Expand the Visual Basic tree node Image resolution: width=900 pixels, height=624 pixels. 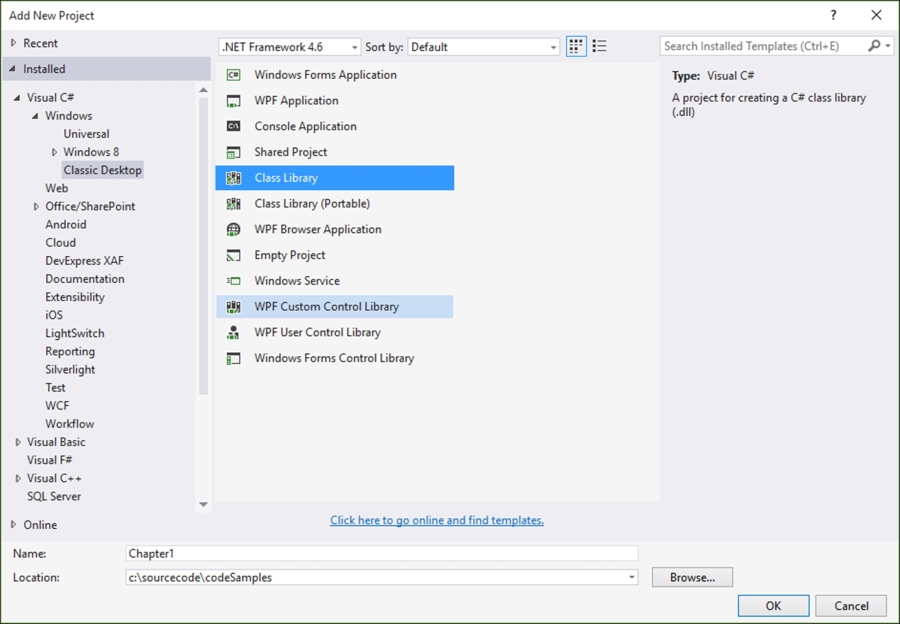[x=18, y=442]
